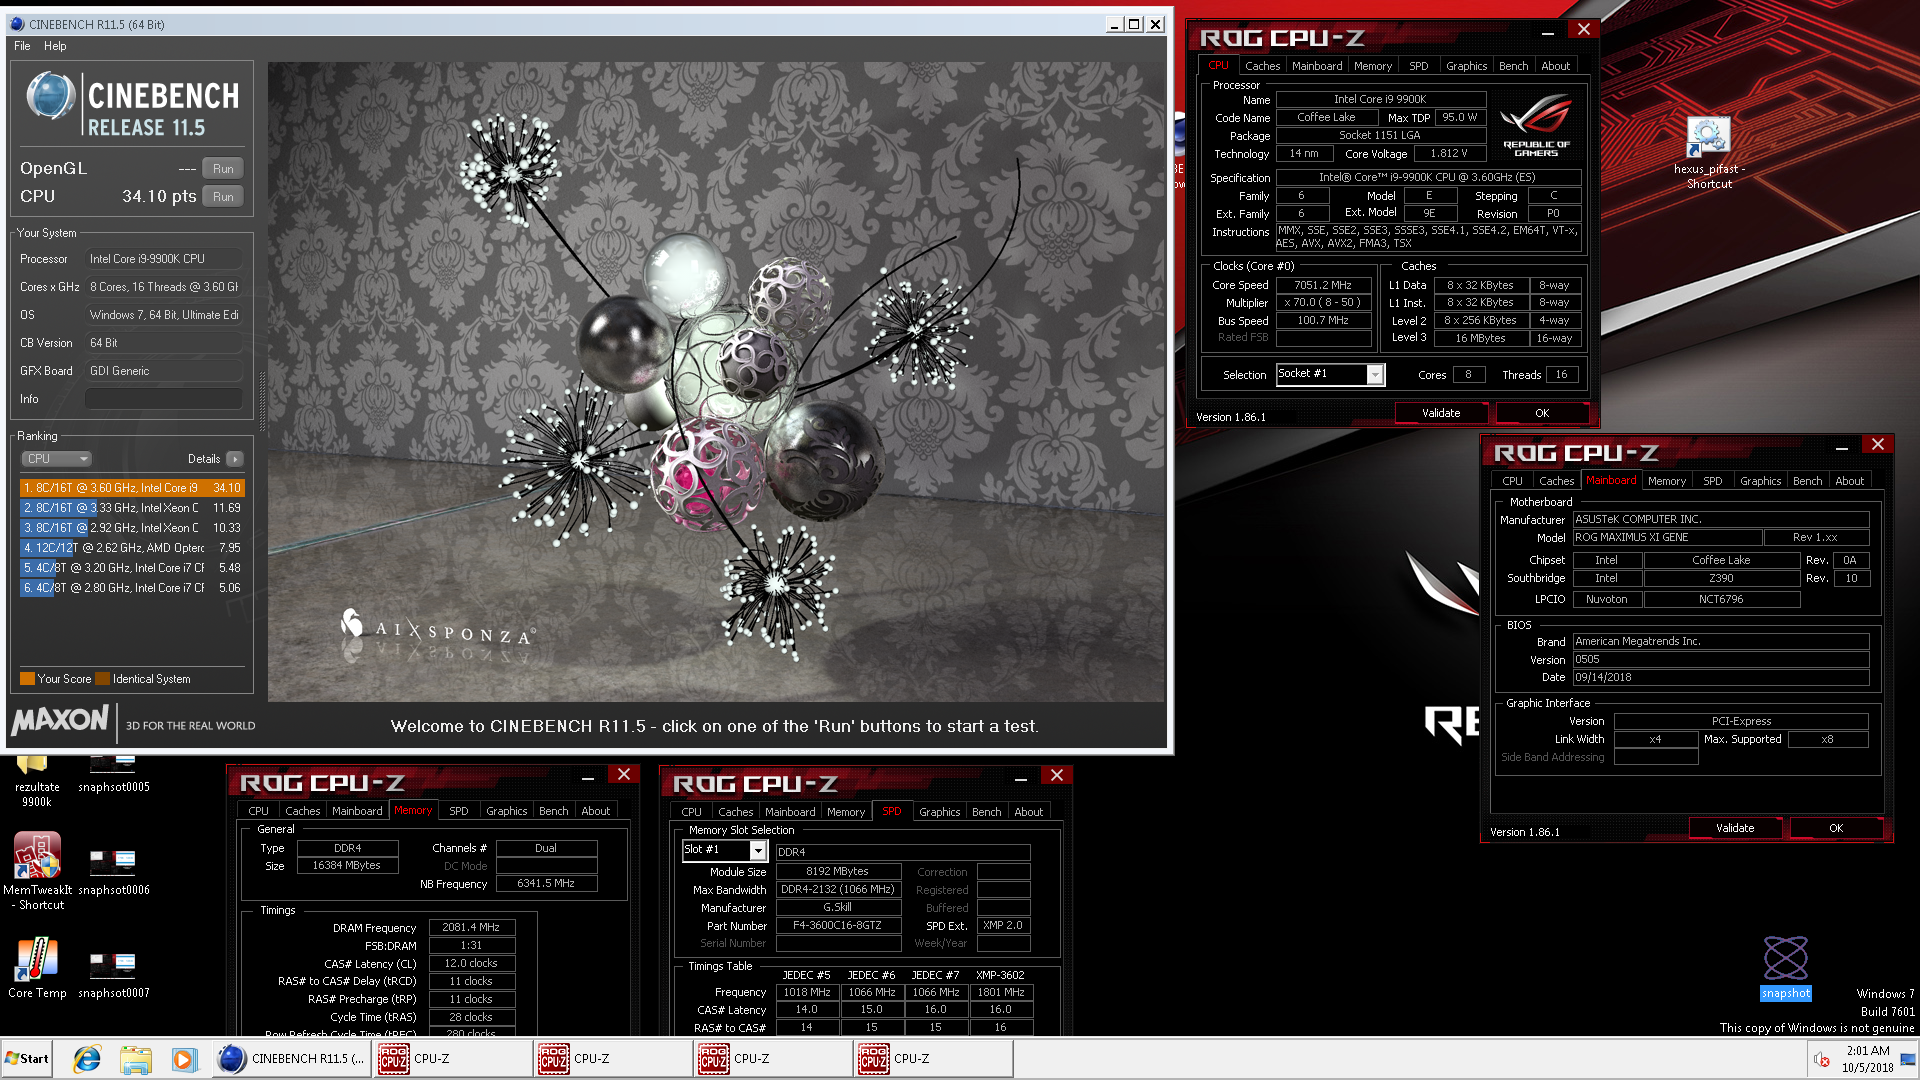Click Part Number F4-3600C16-8GTZ field

pyautogui.click(x=837, y=926)
